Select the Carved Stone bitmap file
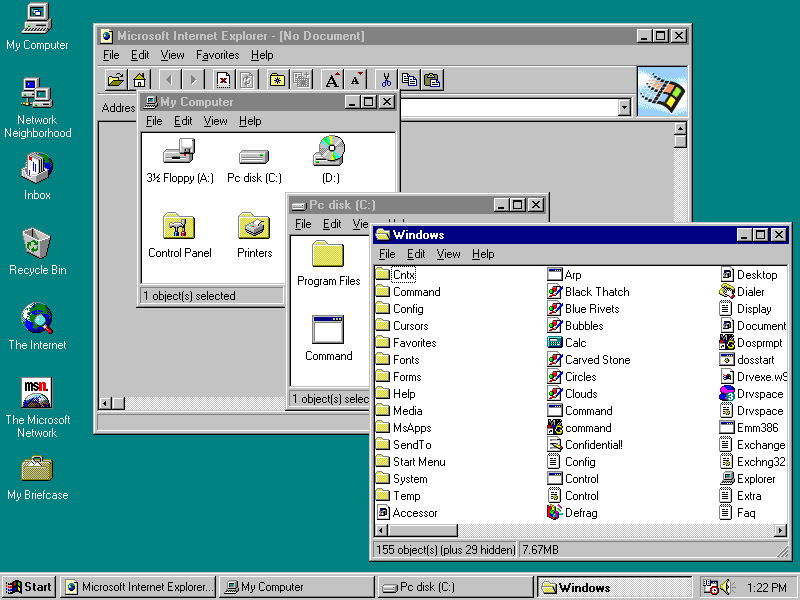 click(589, 360)
